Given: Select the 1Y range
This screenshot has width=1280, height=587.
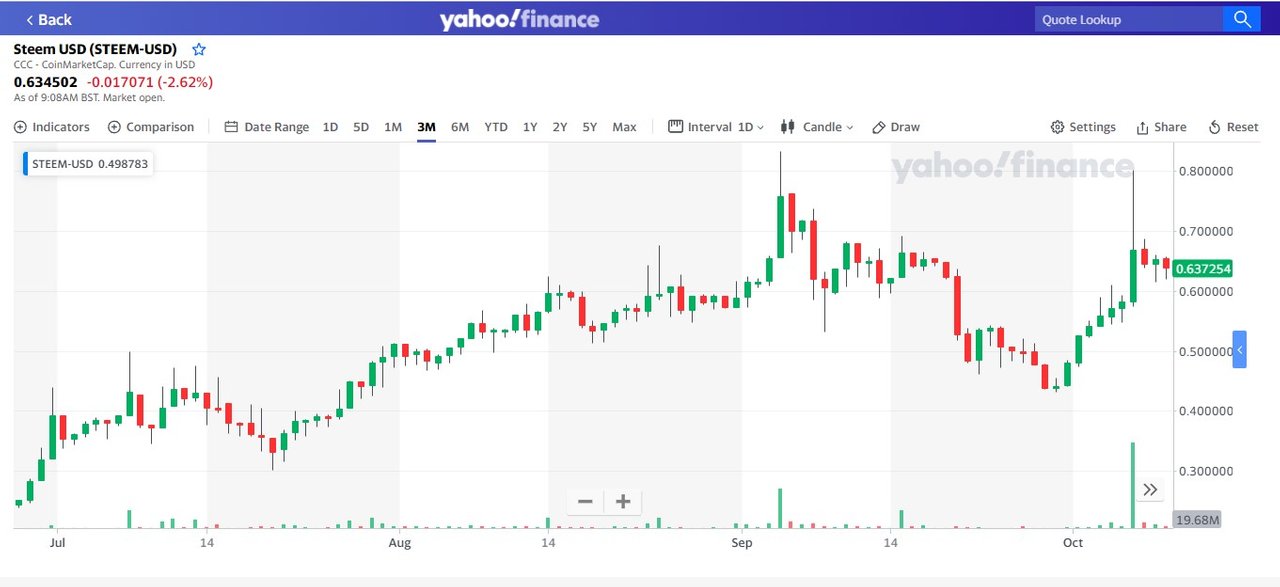Looking at the screenshot, I should pyautogui.click(x=530, y=127).
